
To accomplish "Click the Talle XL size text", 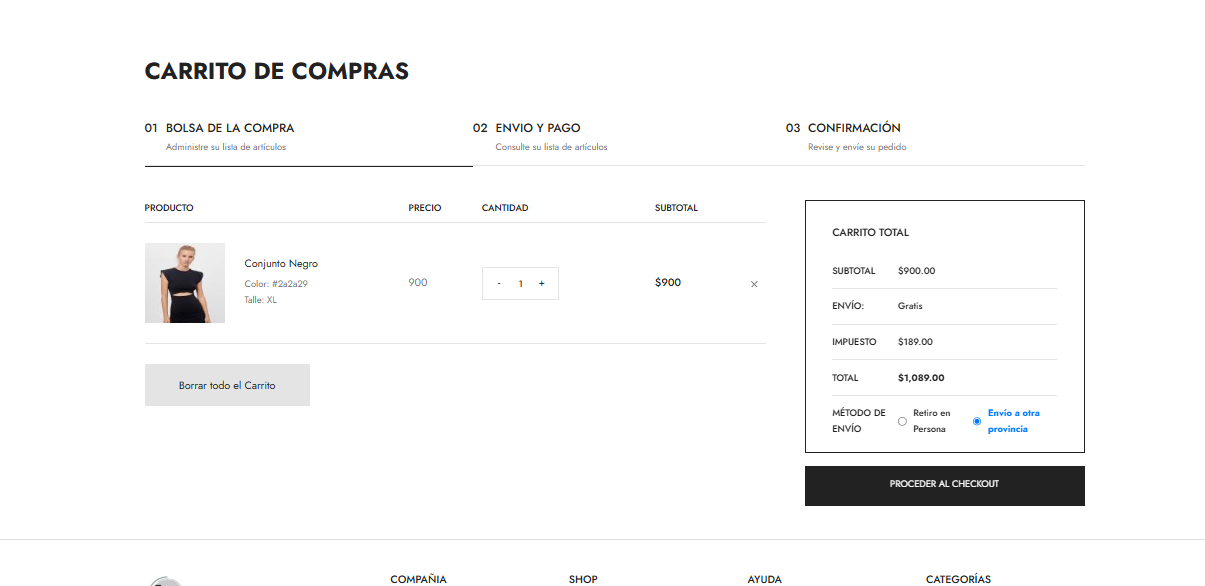I will pyautogui.click(x=261, y=300).
